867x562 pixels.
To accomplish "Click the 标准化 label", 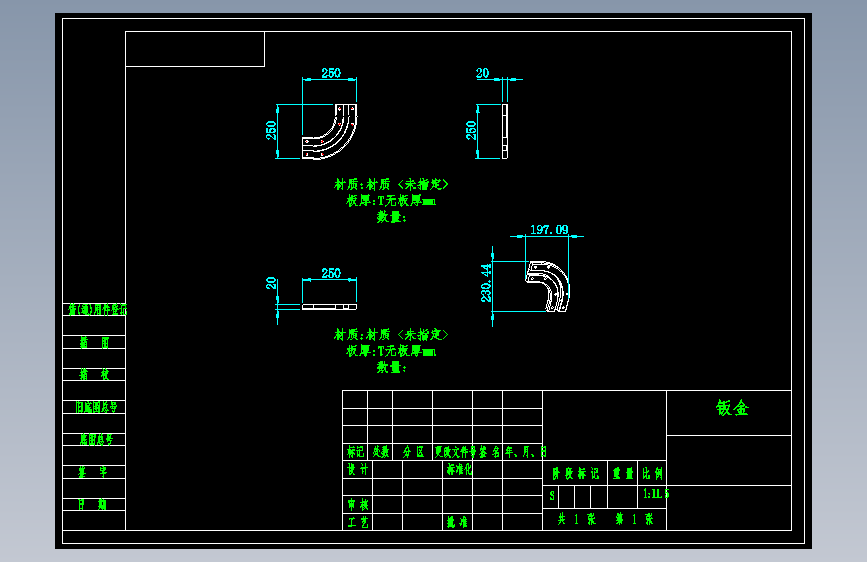I will pos(459,470).
